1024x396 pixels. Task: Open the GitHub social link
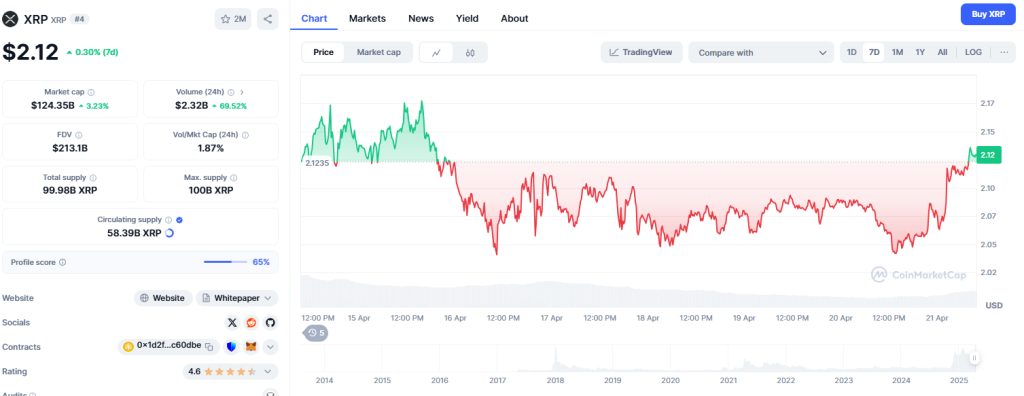pos(270,323)
